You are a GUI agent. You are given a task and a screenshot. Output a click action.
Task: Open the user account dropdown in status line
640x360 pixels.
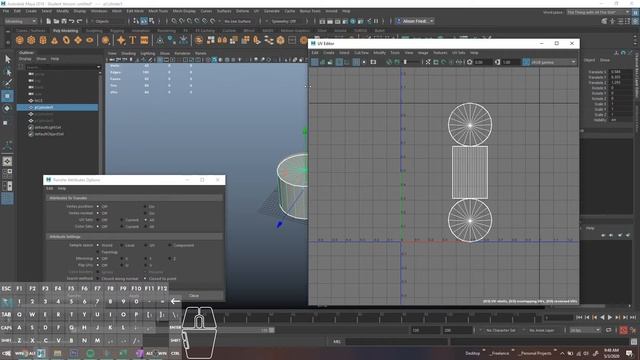tap(415, 21)
